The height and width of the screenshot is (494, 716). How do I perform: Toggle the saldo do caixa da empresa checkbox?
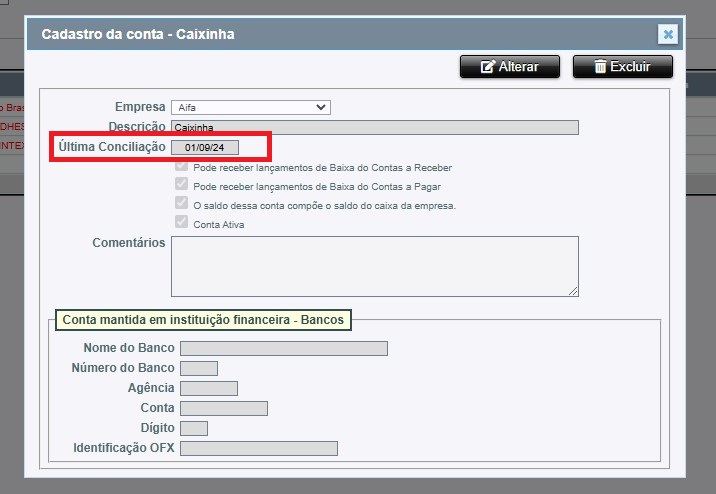coord(181,205)
